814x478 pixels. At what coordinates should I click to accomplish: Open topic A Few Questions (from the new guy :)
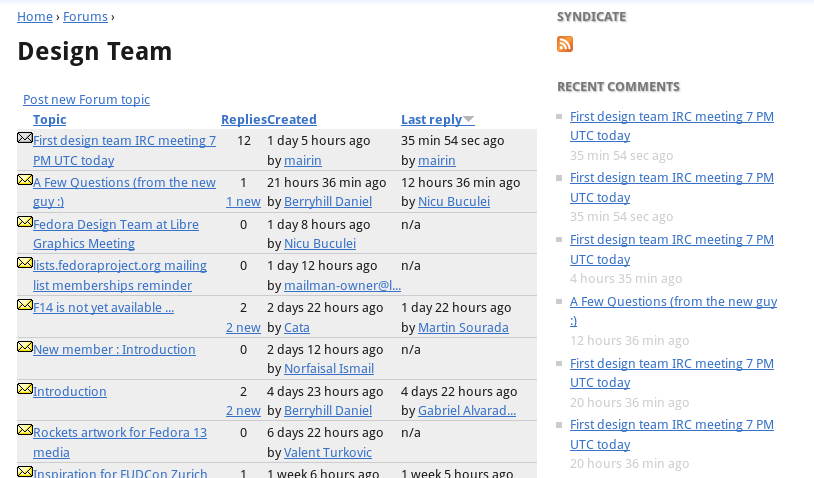pyautogui.click(x=125, y=192)
